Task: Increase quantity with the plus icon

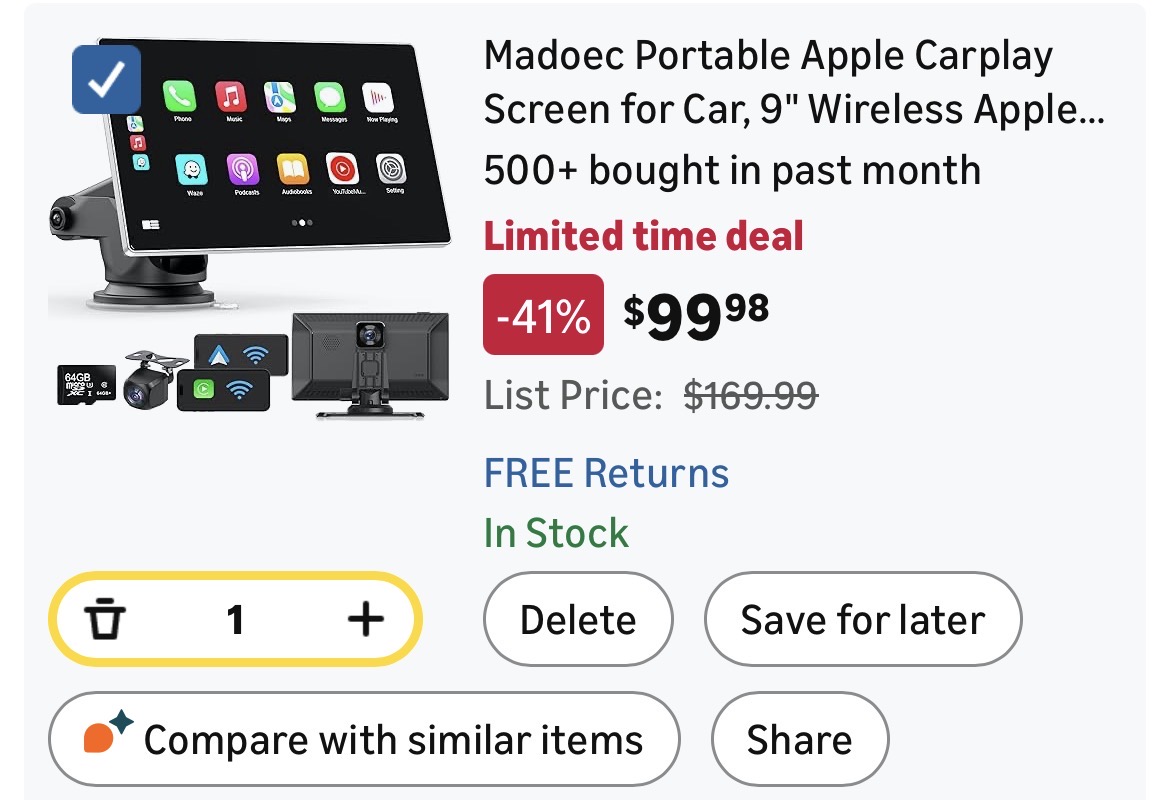Action: (x=365, y=620)
